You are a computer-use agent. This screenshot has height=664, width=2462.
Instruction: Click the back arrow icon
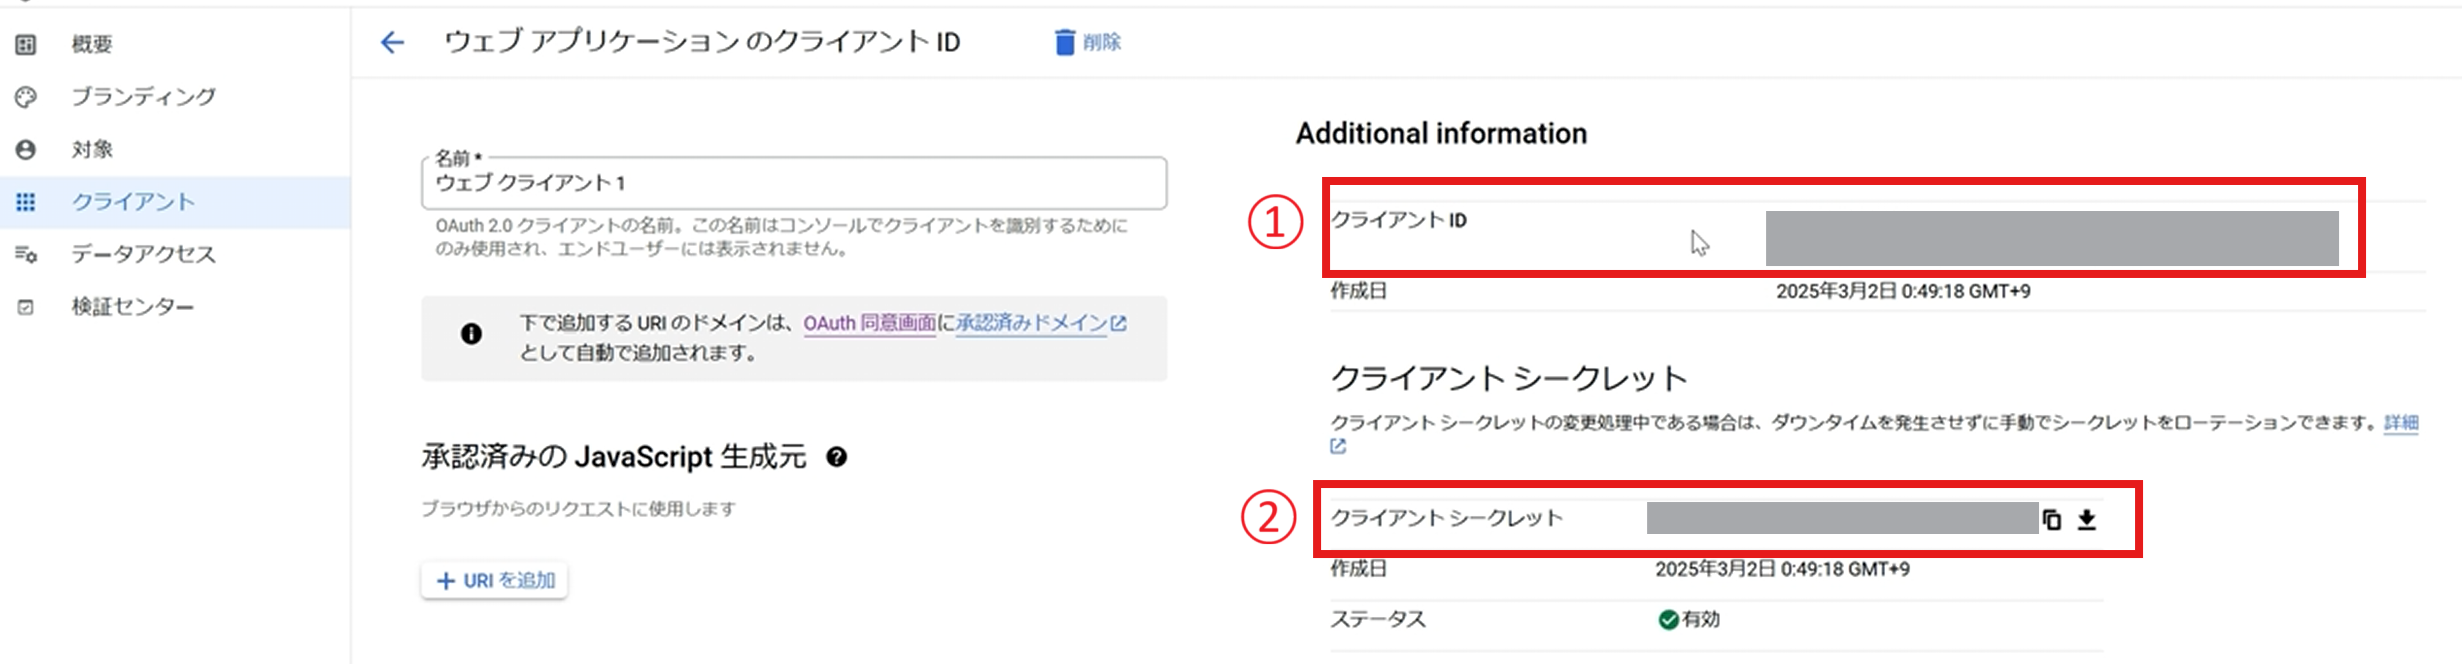pos(392,42)
